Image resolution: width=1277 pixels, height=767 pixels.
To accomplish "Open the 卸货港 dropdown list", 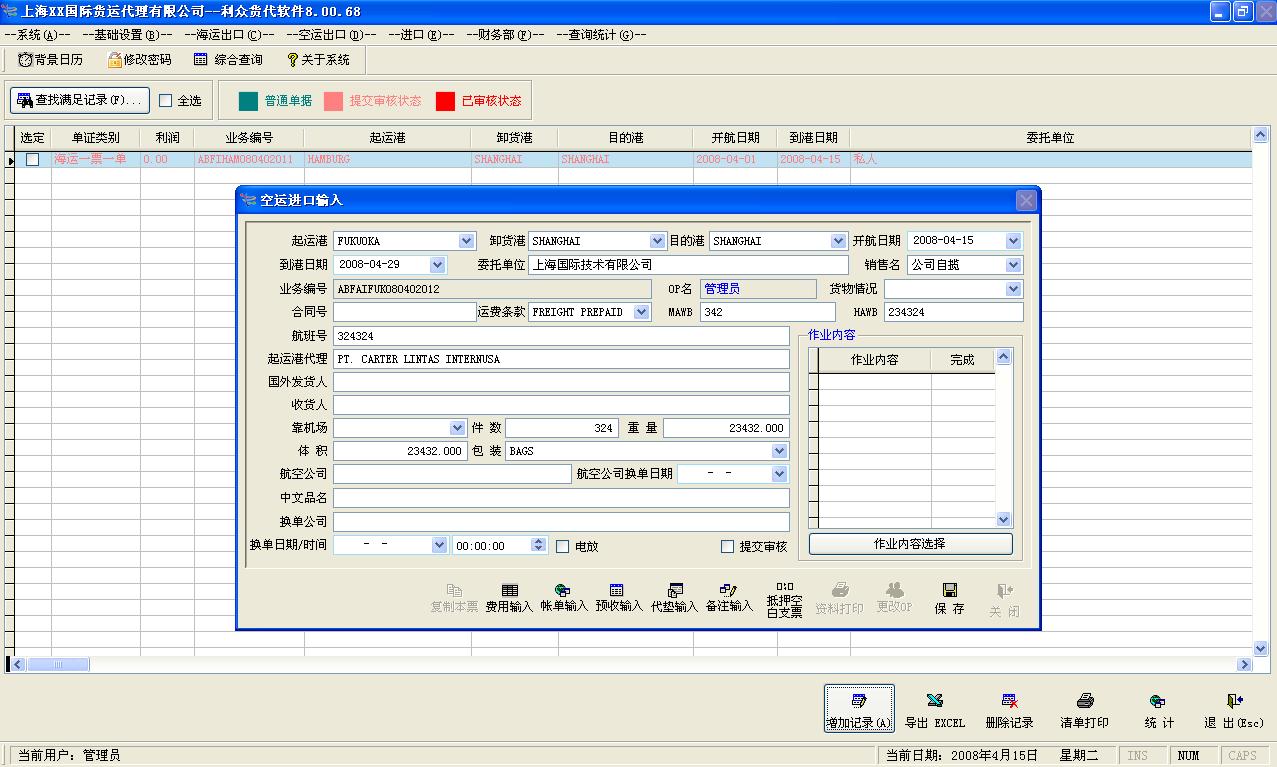I will click(x=657, y=241).
